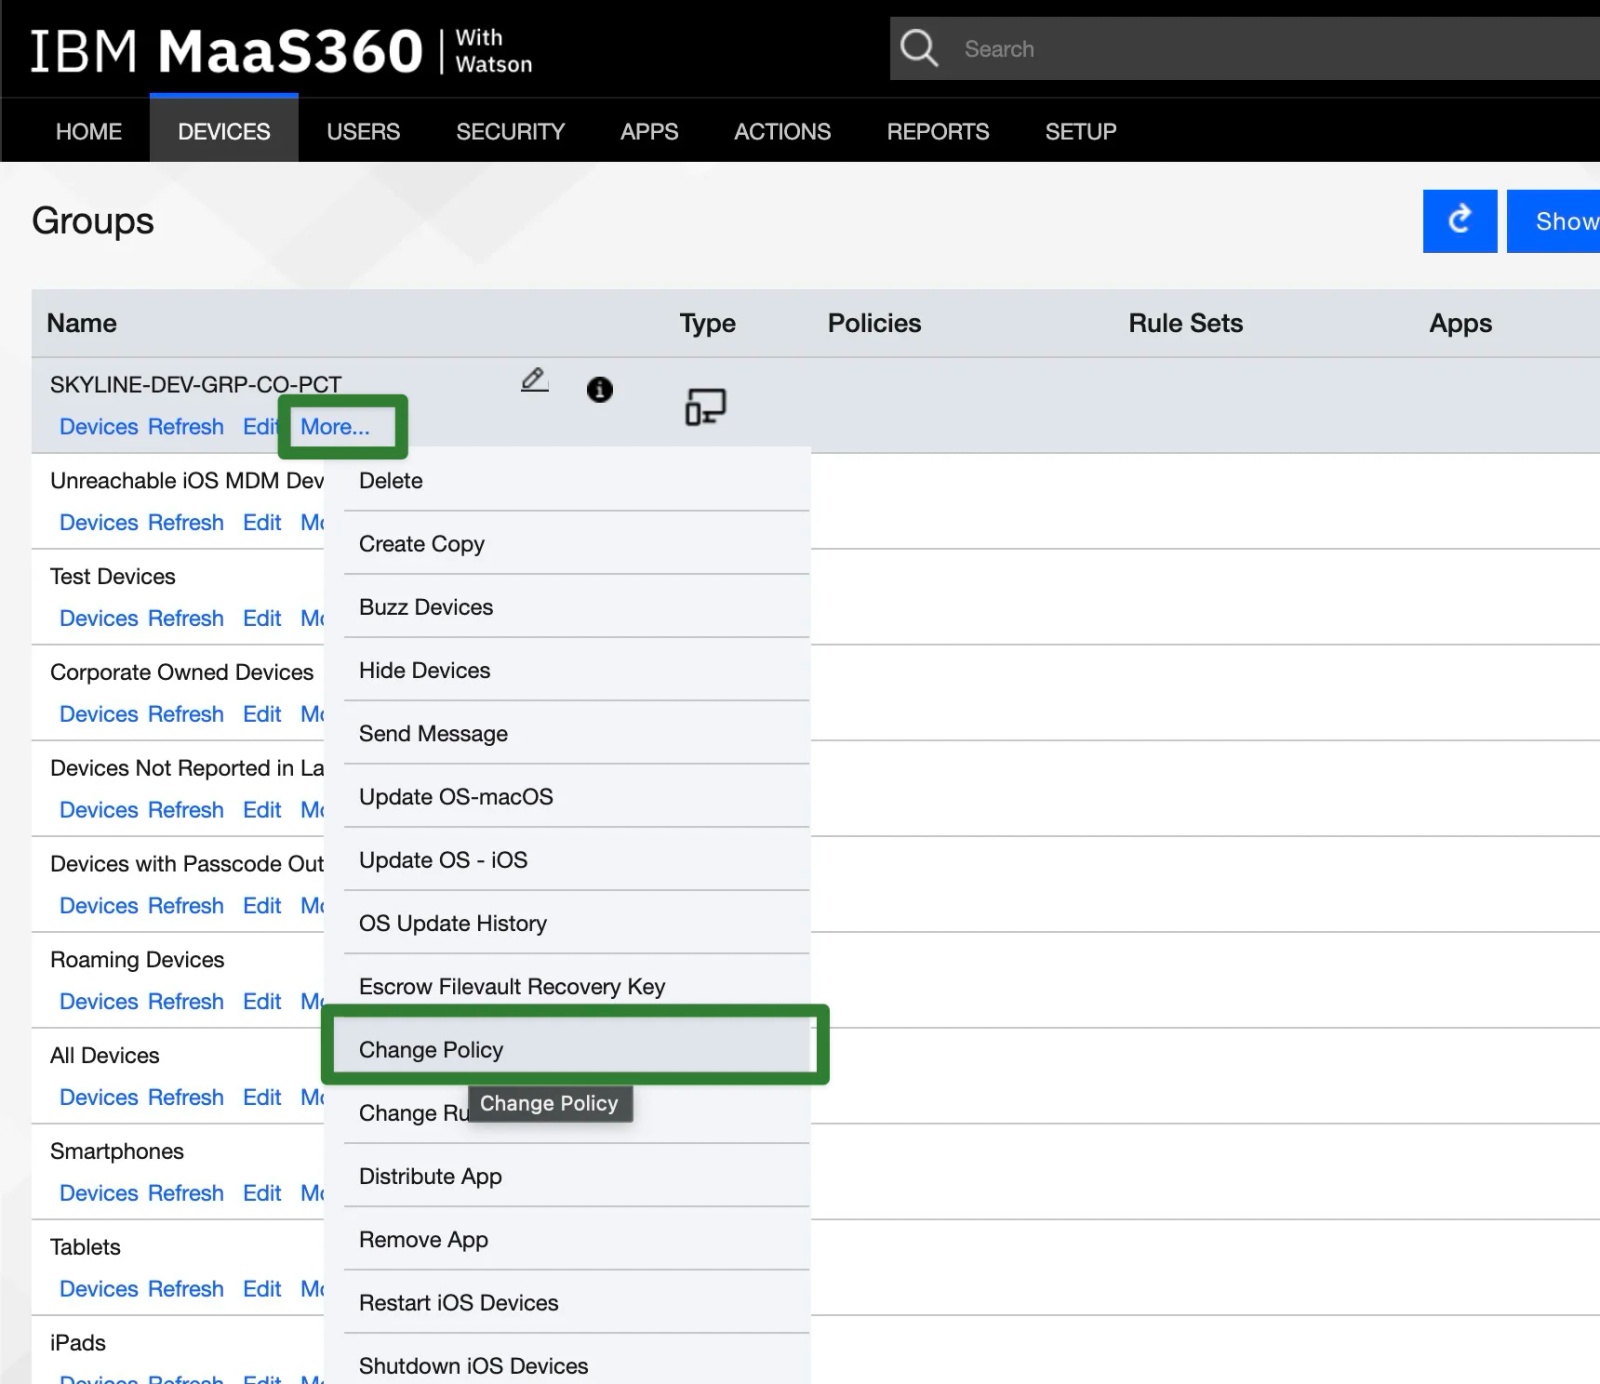Choose Delete from the More menu
1600x1384 pixels.
pyautogui.click(x=576, y=481)
